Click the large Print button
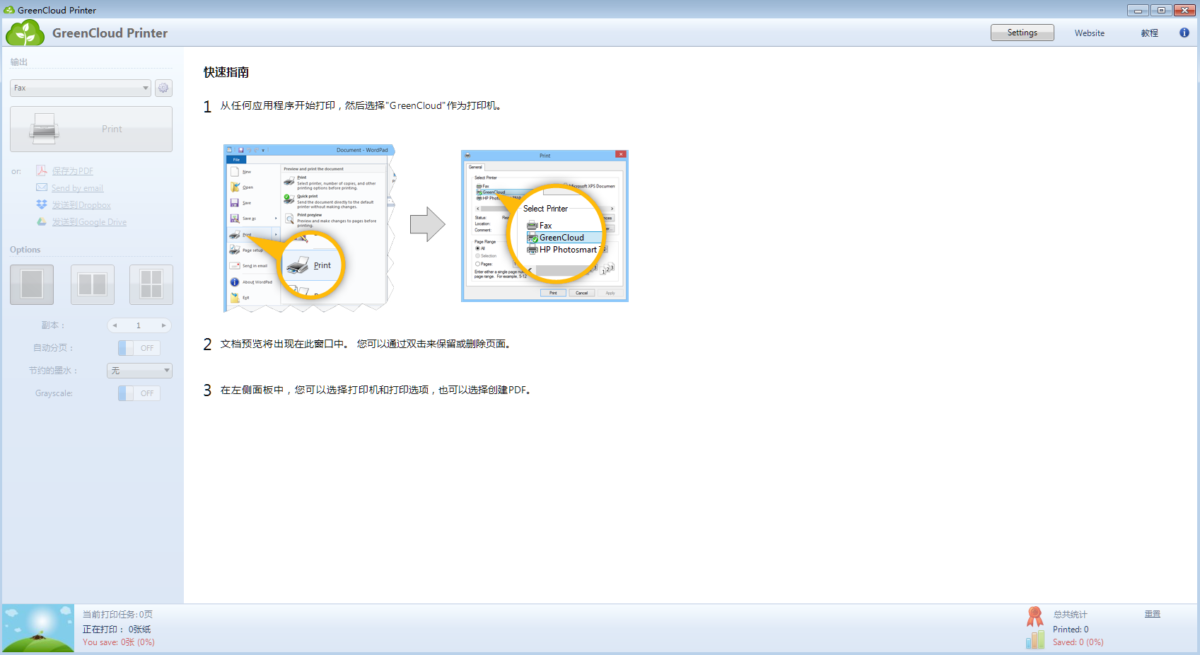The image size is (1200, 655). click(92, 129)
